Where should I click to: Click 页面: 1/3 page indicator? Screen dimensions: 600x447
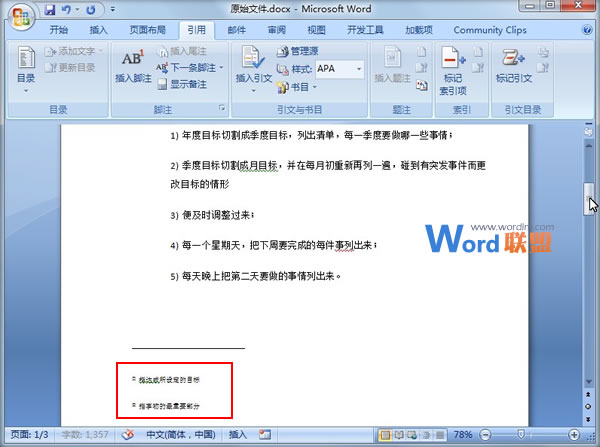click(x=29, y=435)
